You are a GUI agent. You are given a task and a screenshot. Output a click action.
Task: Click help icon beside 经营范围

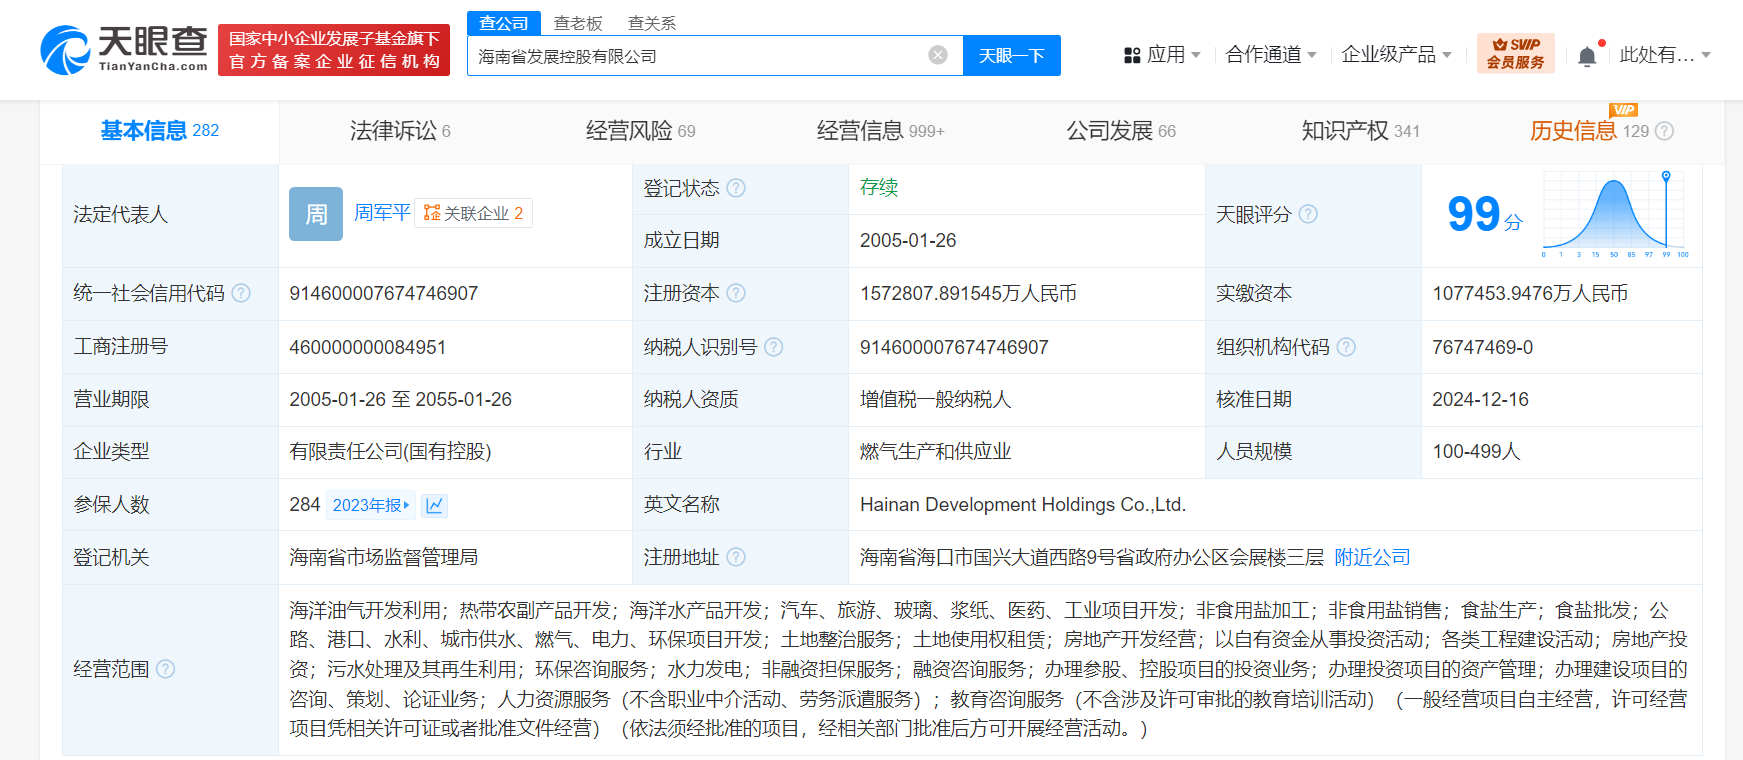click(x=166, y=669)
